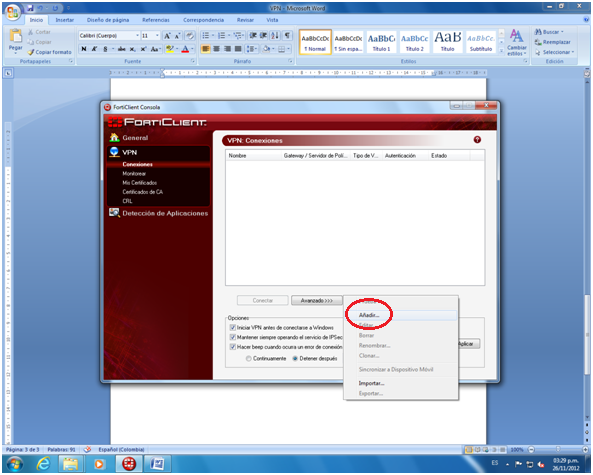Toggle Iniciar VPN antes de conectarse checkbox
This screenshot has width=593, height=475.
tap(233, 328)
